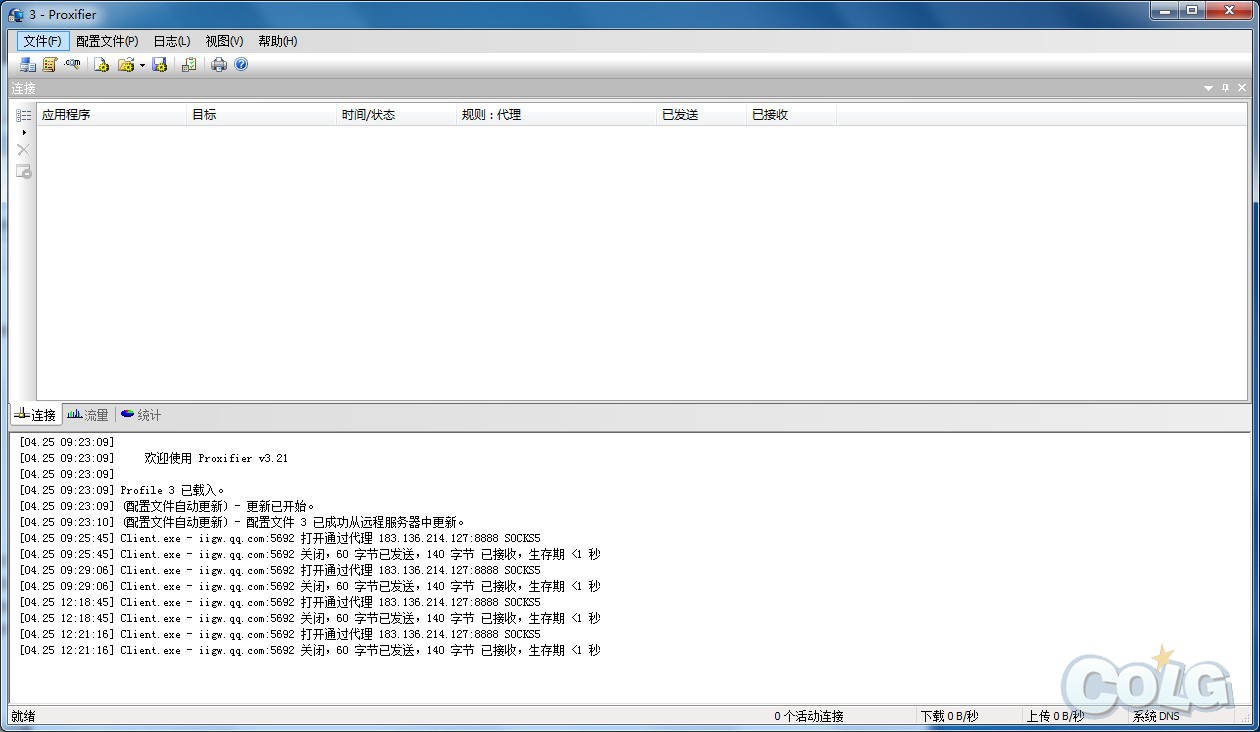Open the system settings clipboard icon
Image resolution: width=1260 pixels, height=732 pixels.
tap(188, 64)
